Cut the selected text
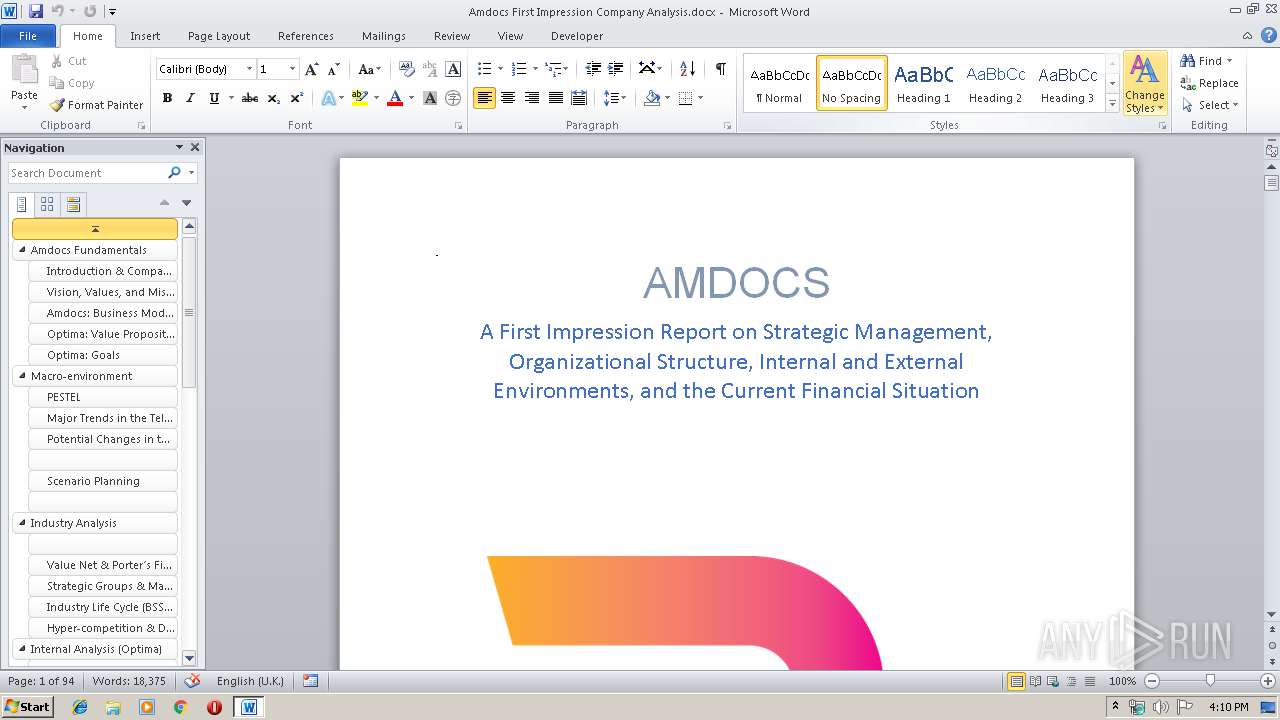This screenshot has width=1280, height=720. [x=68, y=61]
